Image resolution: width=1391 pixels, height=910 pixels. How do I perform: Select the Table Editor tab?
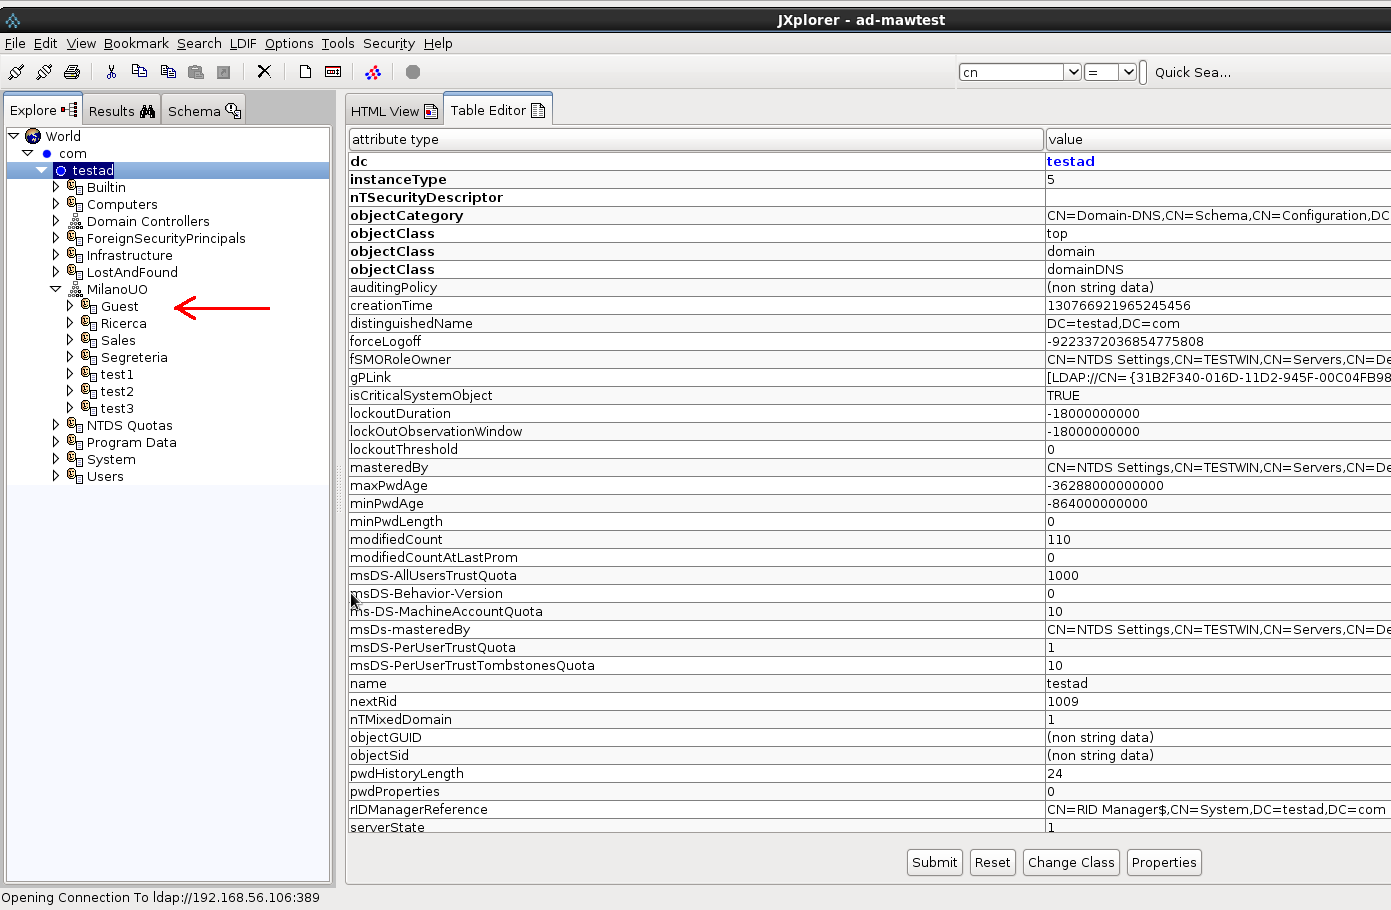497,110
